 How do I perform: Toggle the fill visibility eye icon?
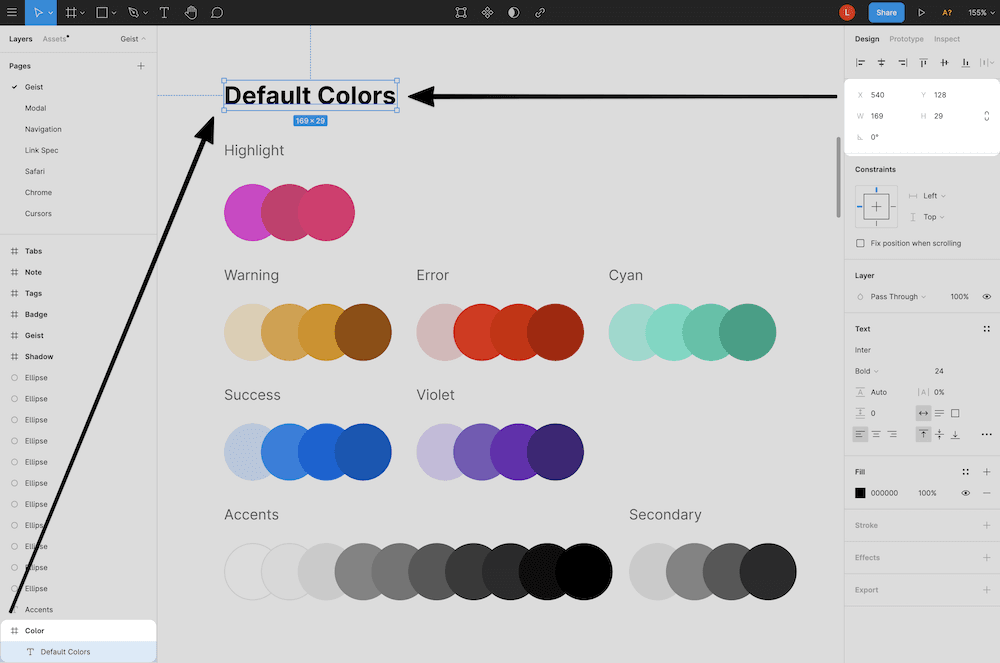(966, 493)
